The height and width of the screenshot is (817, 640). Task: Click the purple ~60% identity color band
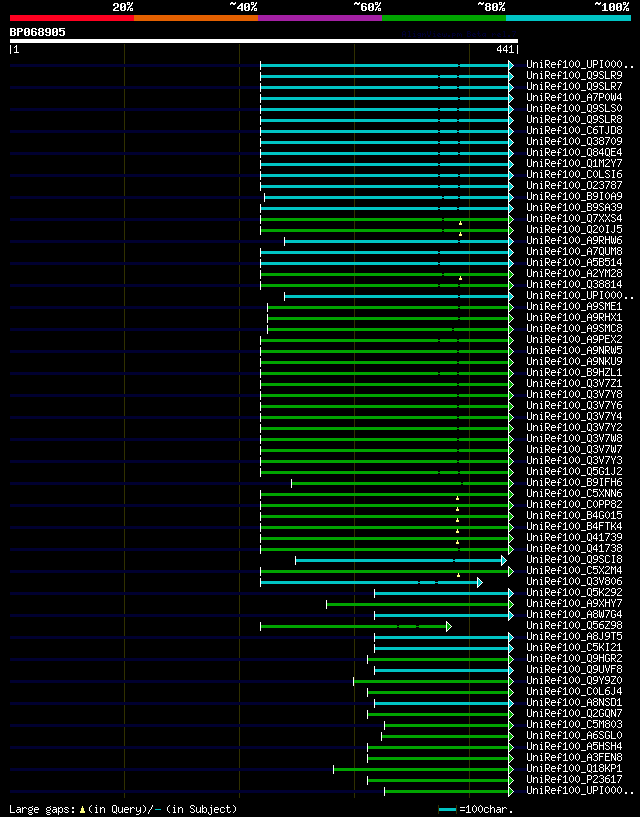point(320,18)
